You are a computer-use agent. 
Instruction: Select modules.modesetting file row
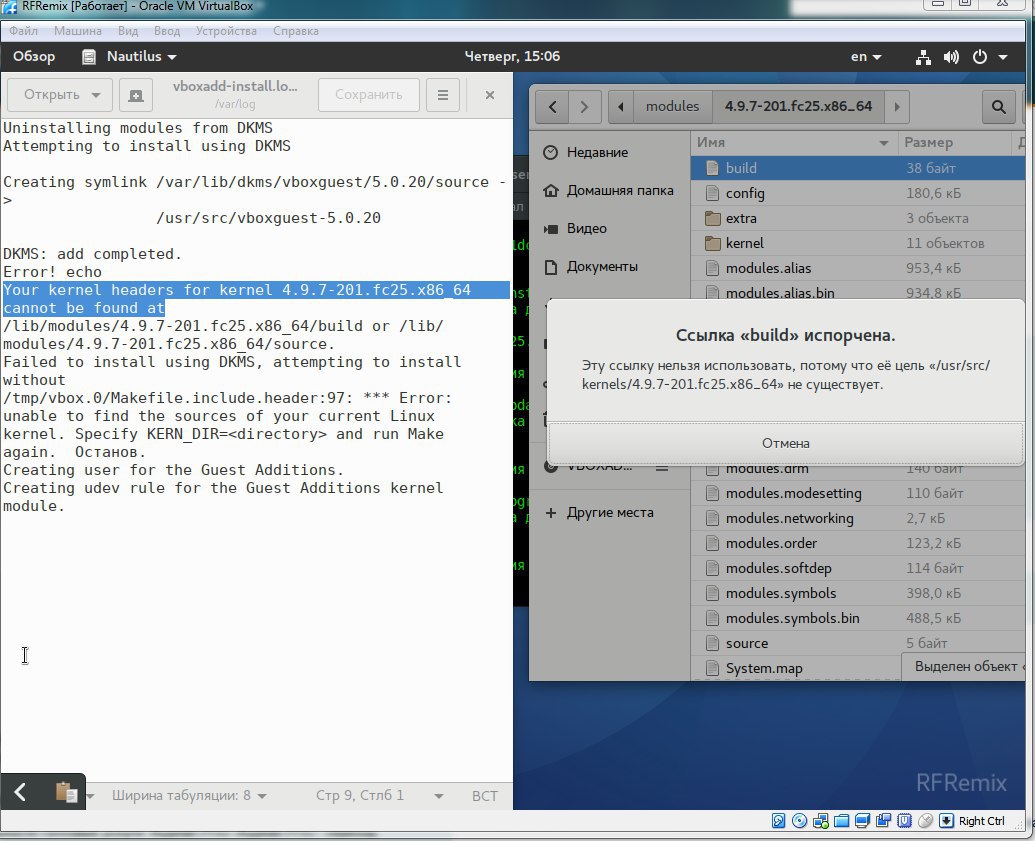pyautogui.click(x=857, y=494)
